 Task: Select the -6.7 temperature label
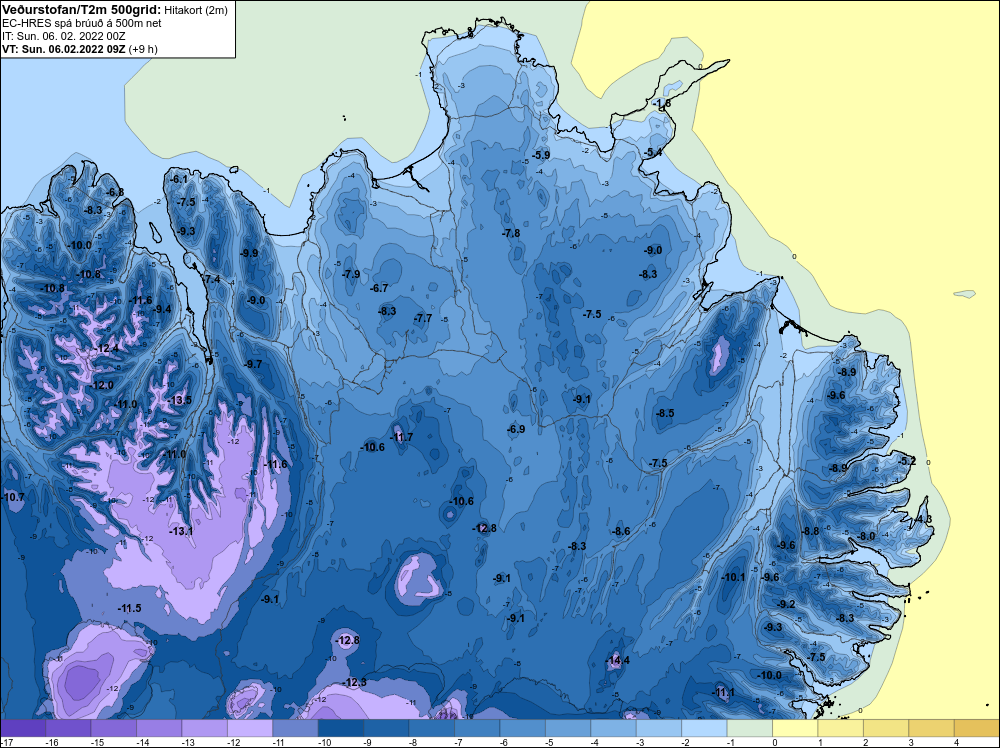[379, 288]
